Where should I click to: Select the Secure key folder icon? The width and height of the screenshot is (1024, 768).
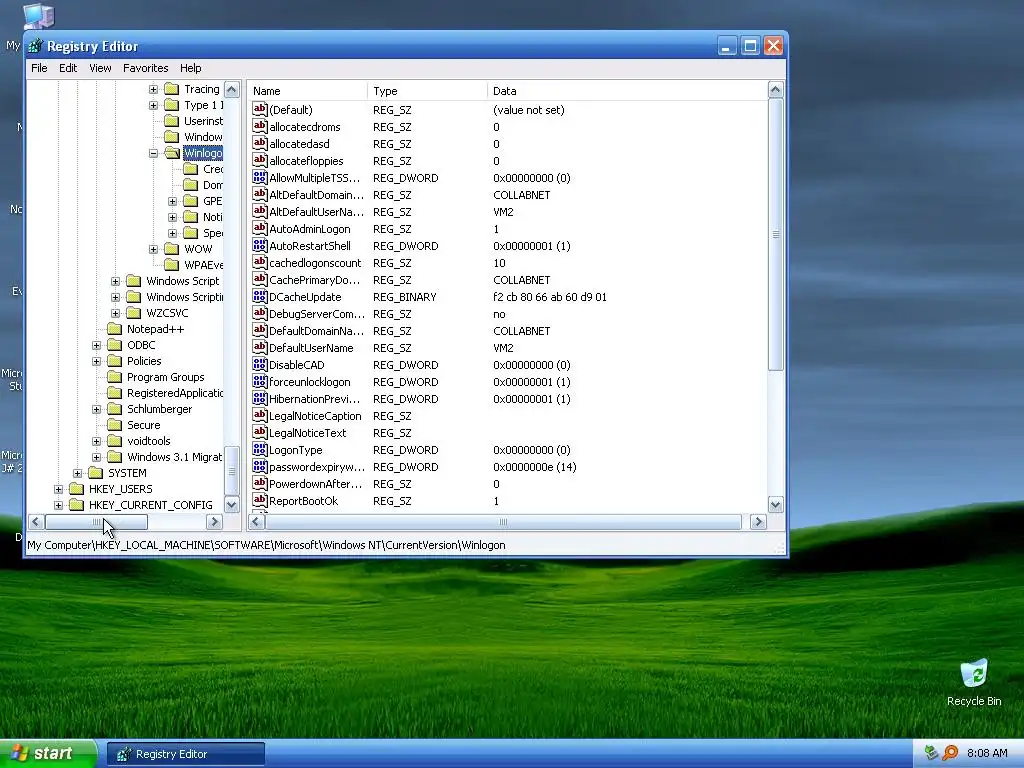(x=114, y=425)
